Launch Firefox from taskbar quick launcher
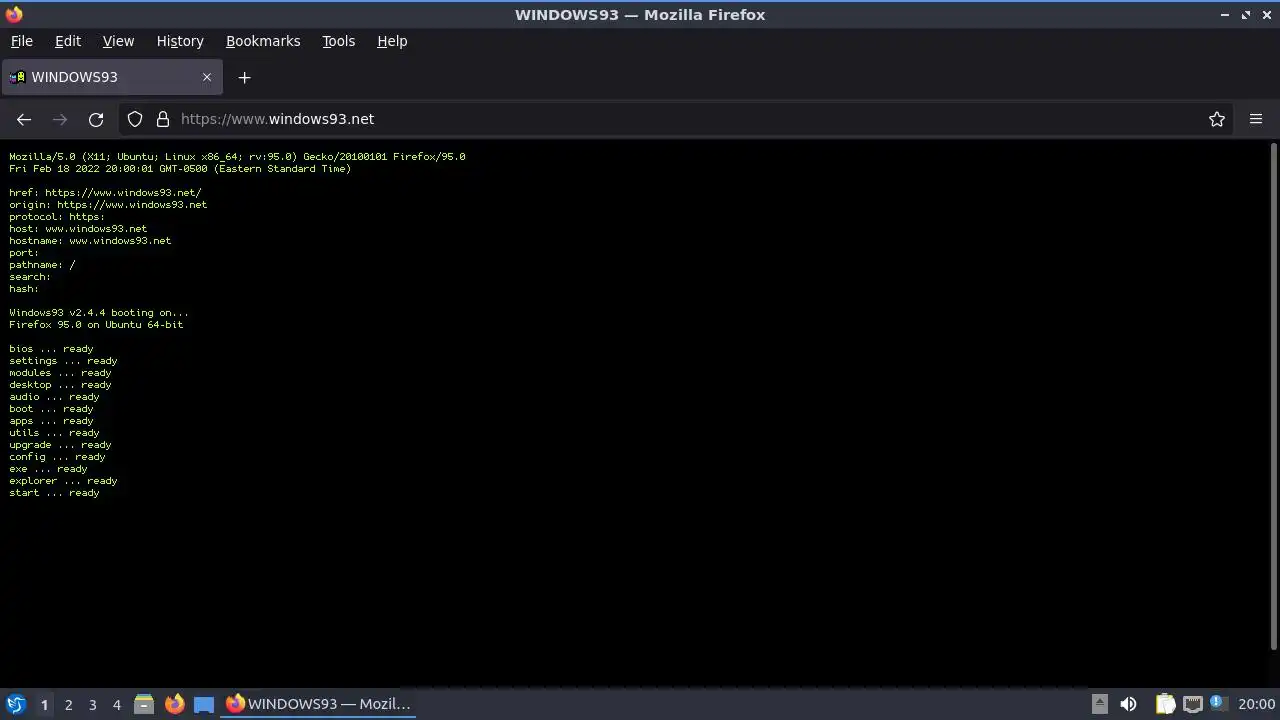The image size is (1280, 720). tap(174, 704)
